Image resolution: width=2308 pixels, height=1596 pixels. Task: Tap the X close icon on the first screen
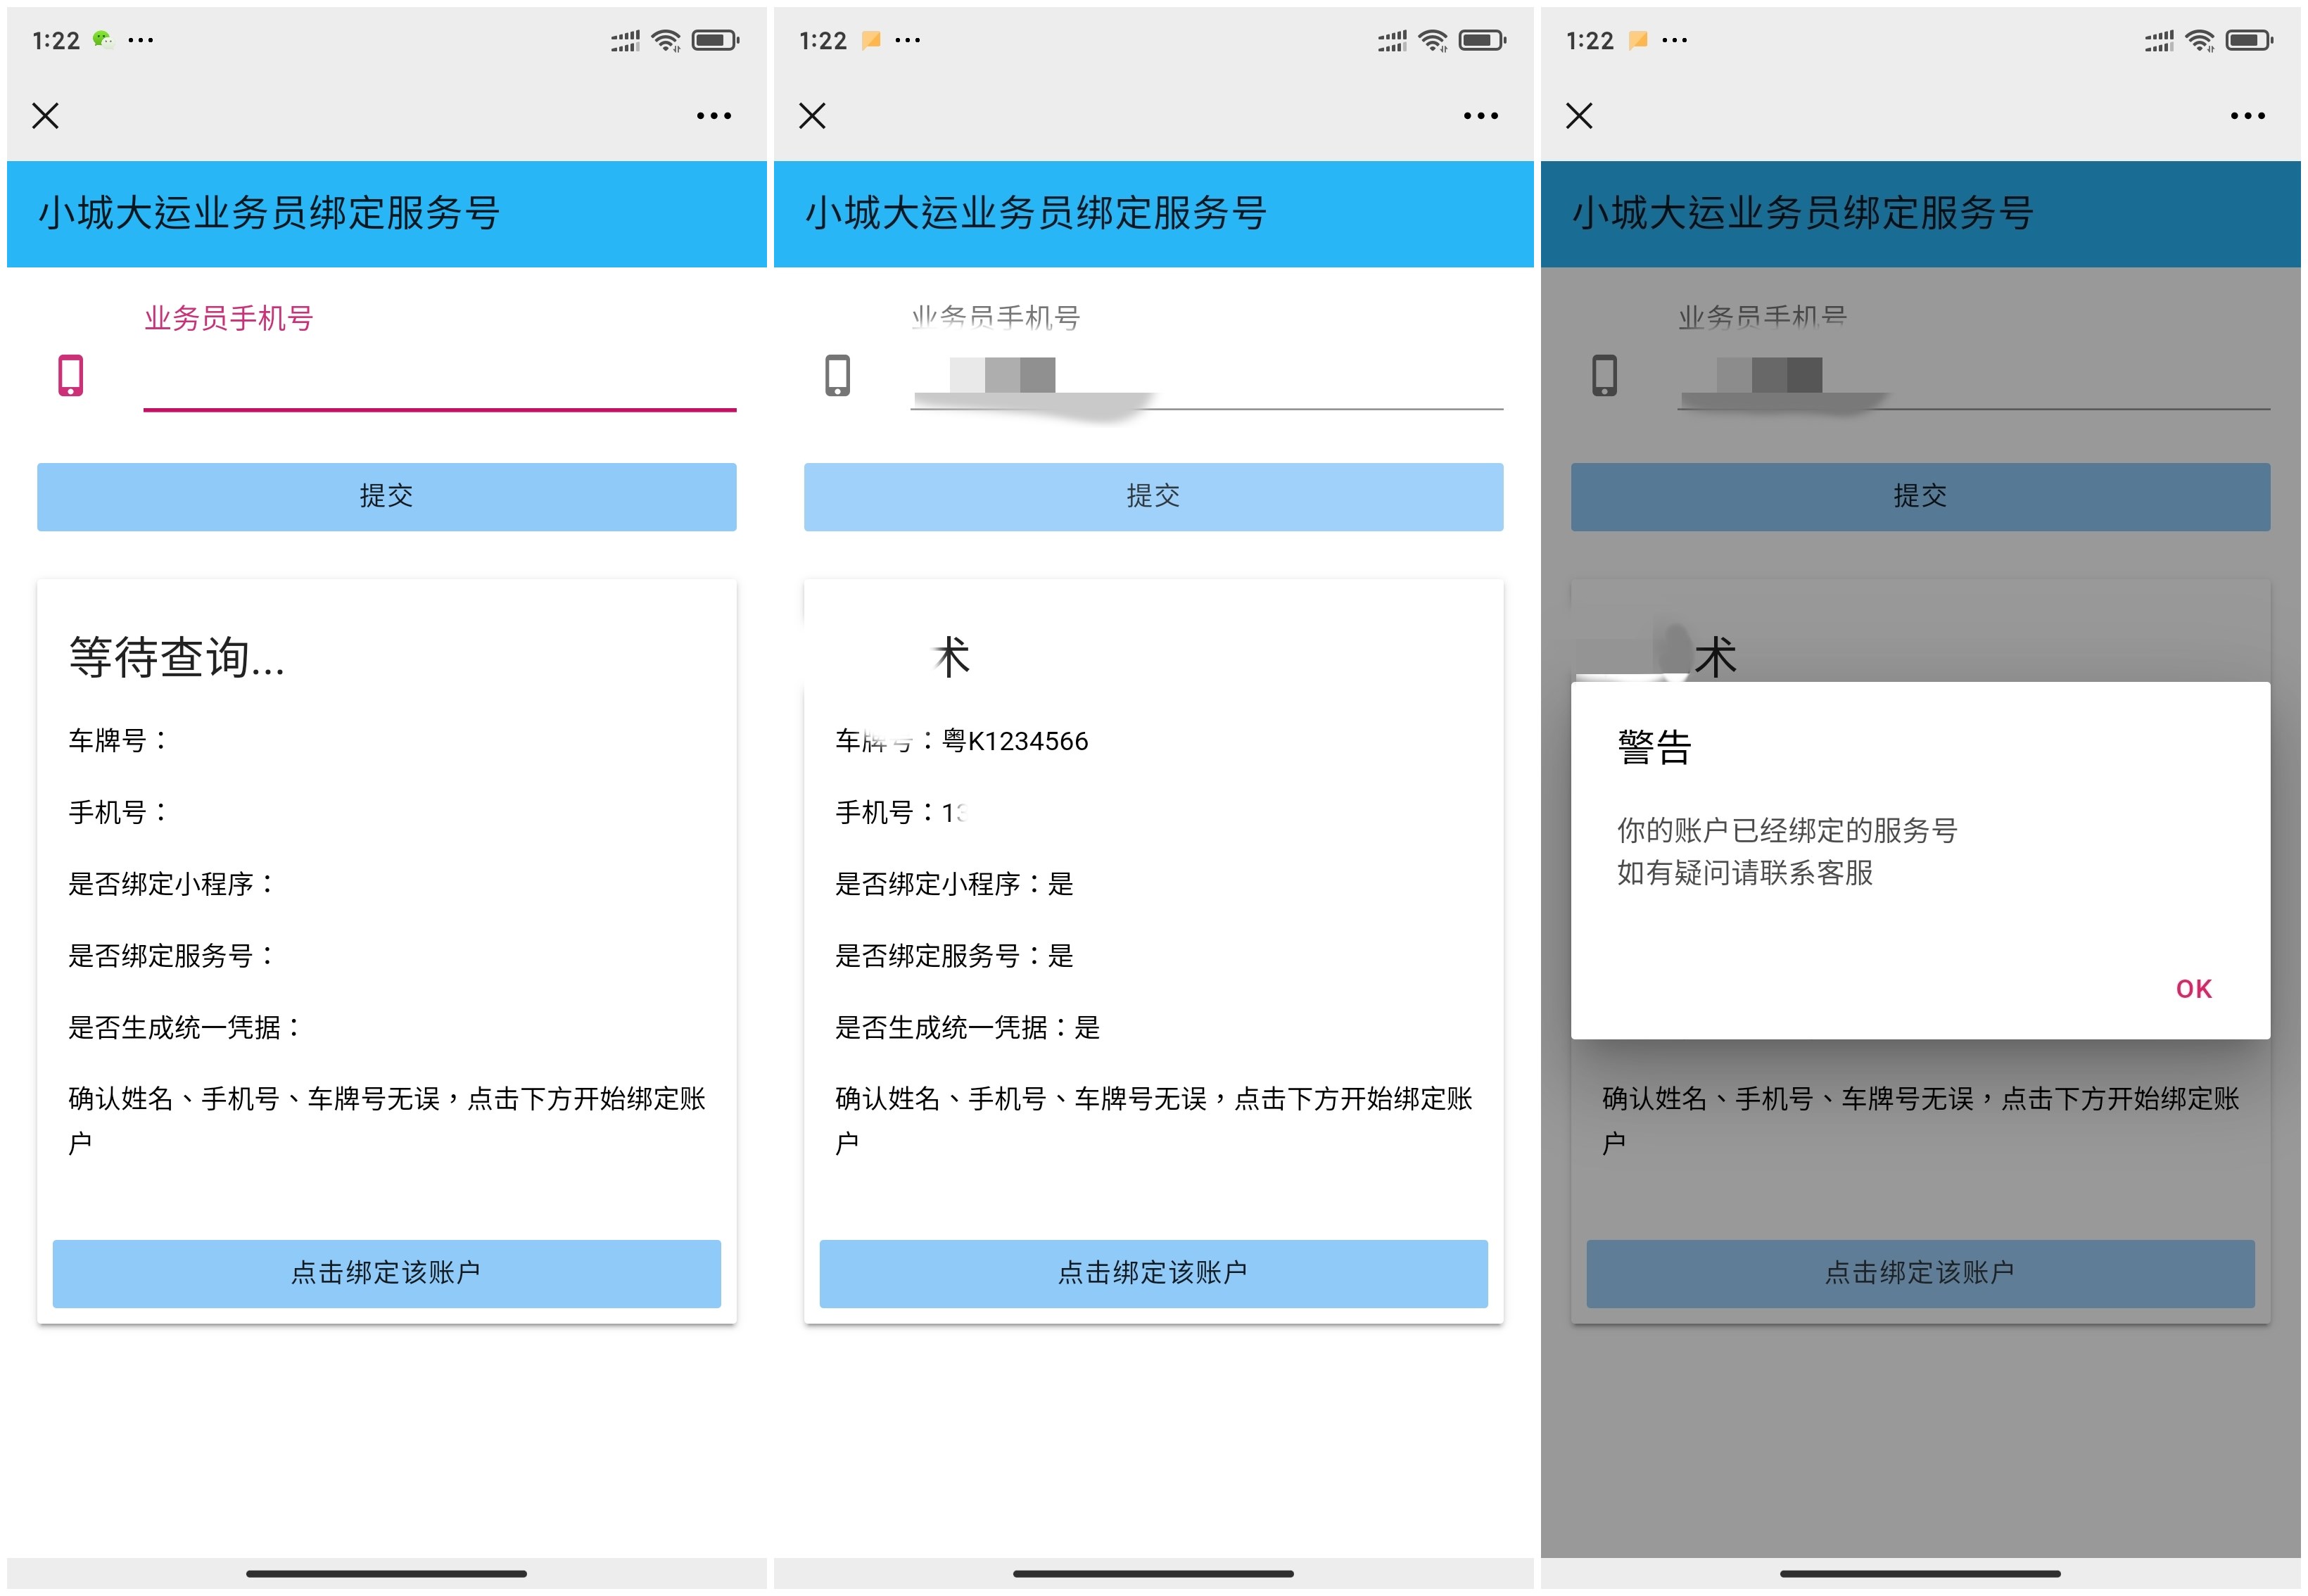coord(45,115)
